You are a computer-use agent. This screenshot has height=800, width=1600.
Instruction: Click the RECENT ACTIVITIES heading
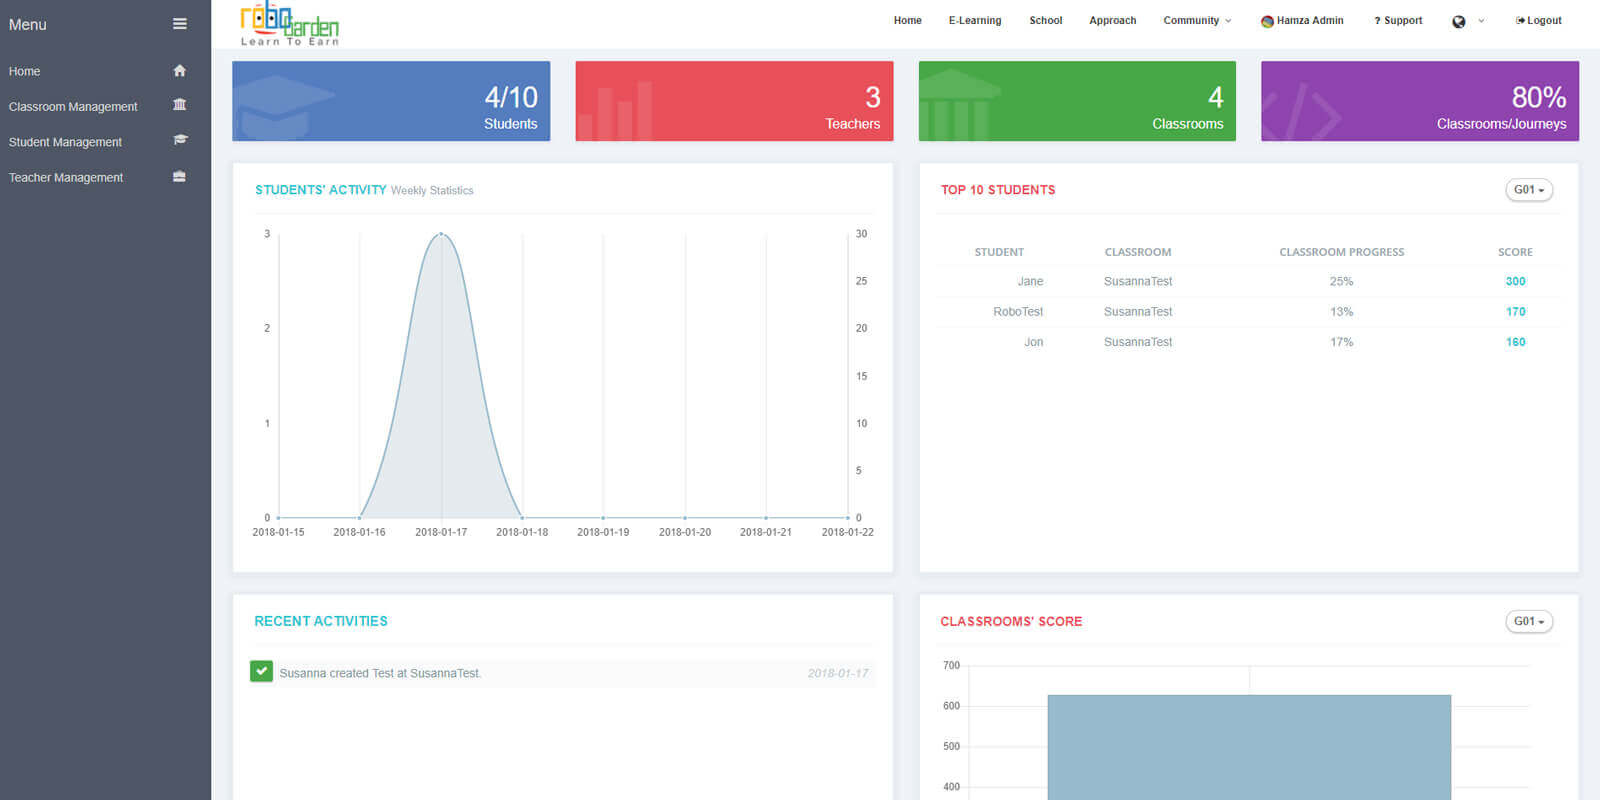point(321,621)
